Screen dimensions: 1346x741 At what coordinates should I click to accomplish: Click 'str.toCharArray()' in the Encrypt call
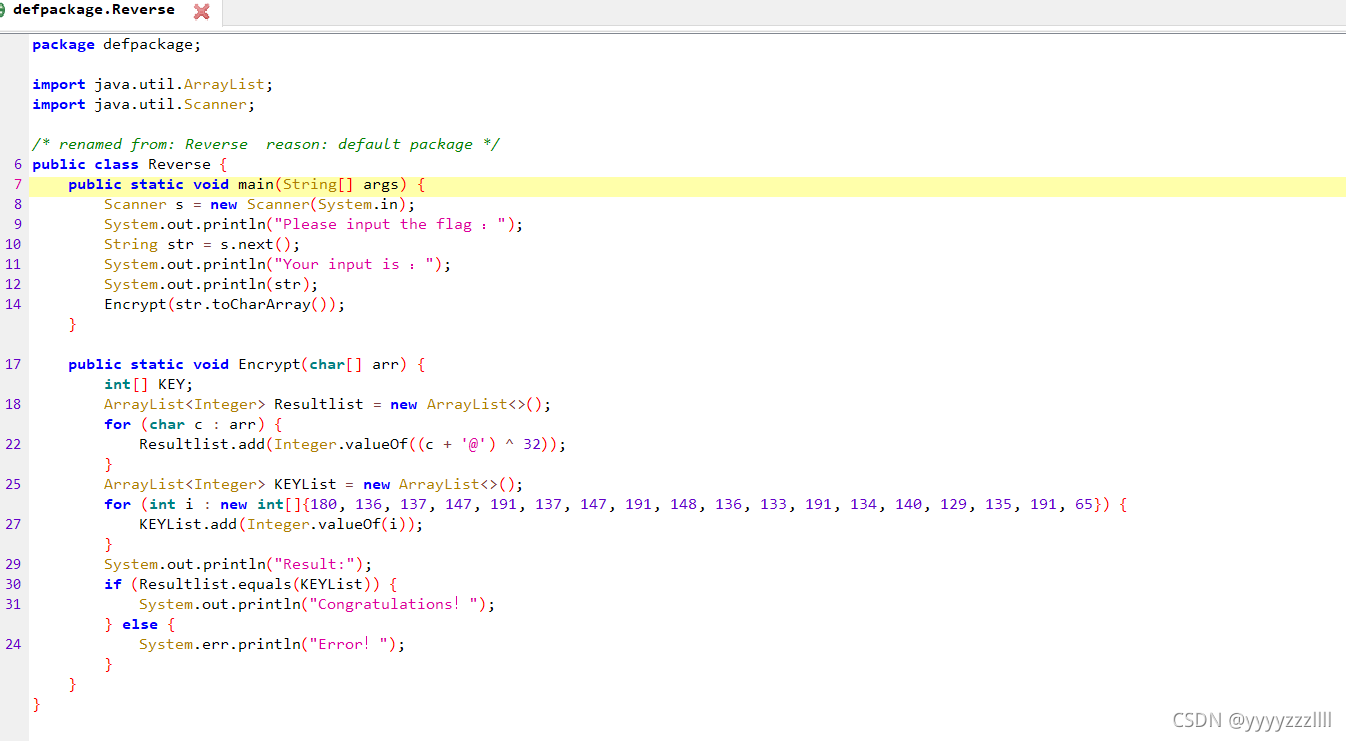tap(251, 304)
